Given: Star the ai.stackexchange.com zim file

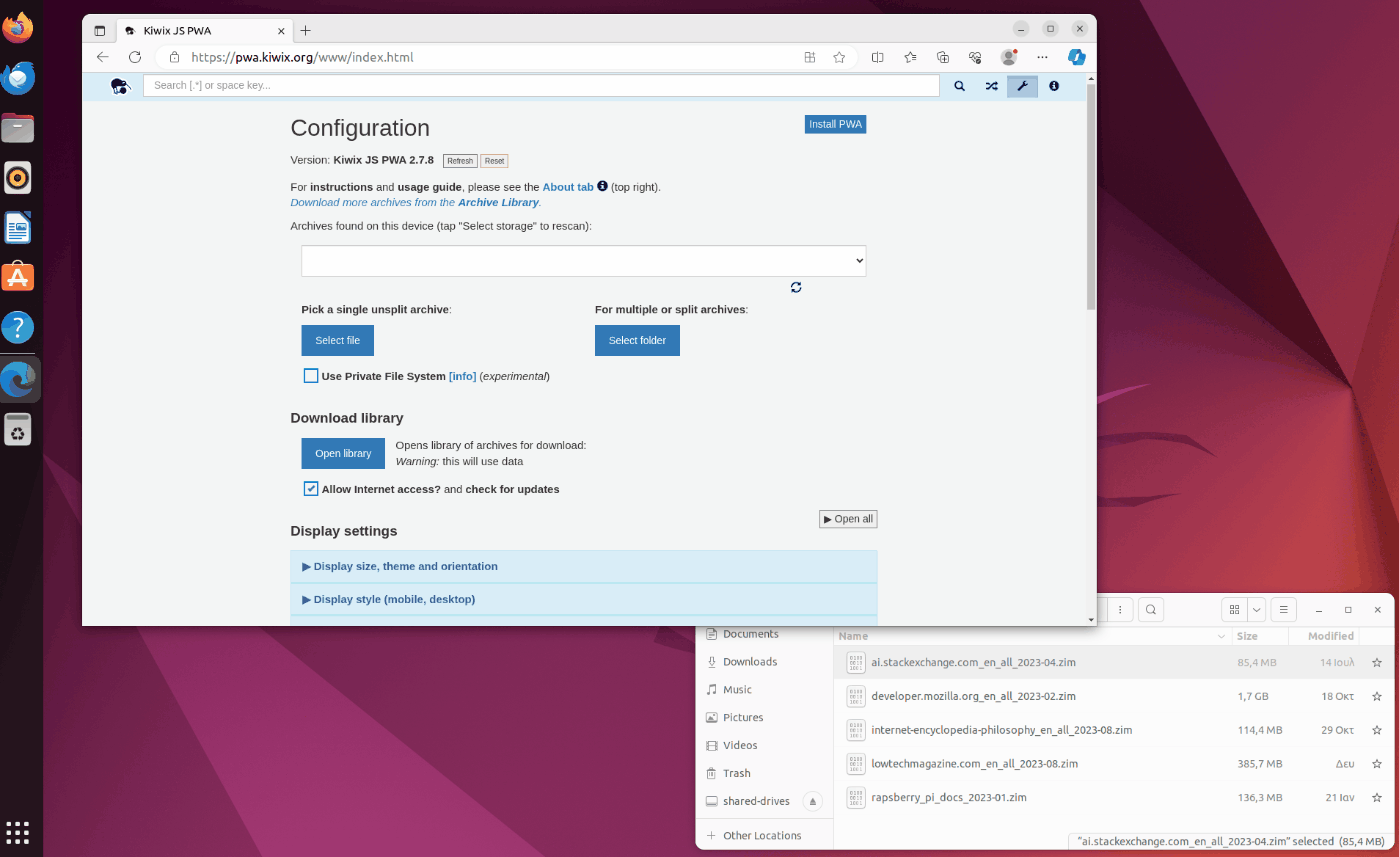Looking at the screenshot, I should pyautogui.click(x=1377, y=662).
